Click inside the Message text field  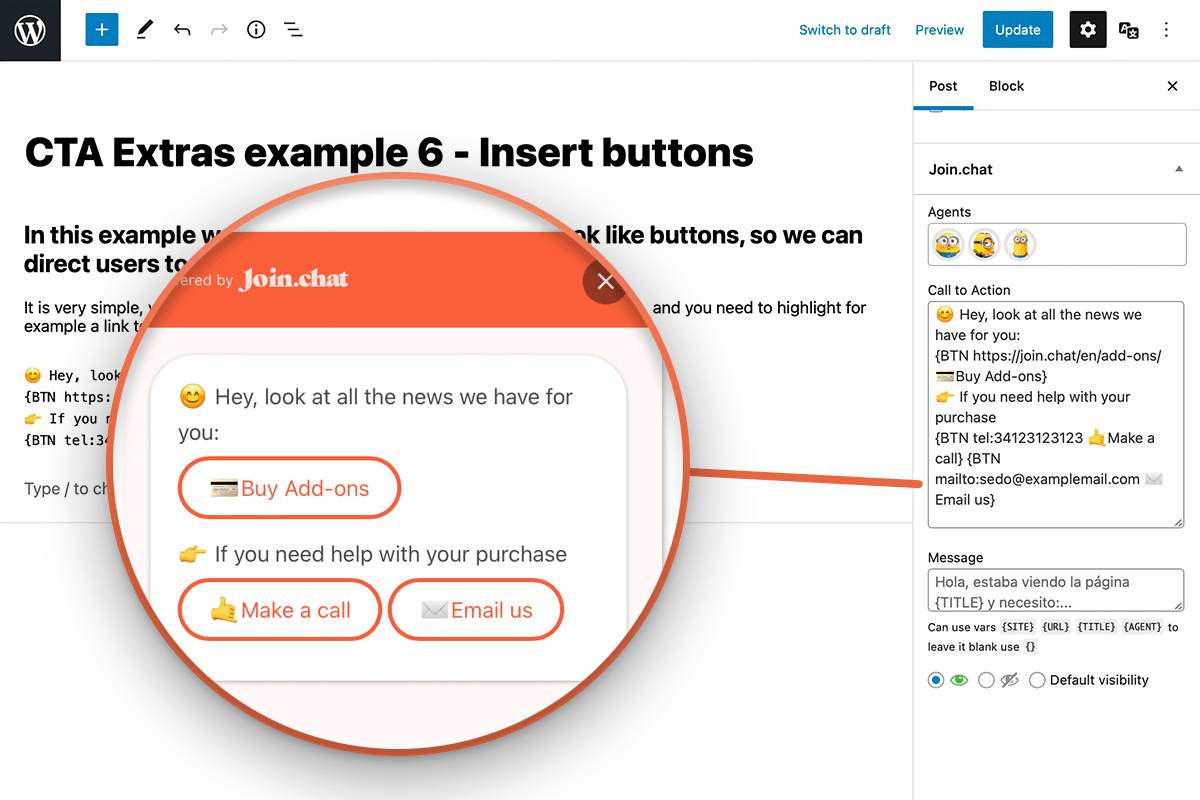coord(1056,590)
